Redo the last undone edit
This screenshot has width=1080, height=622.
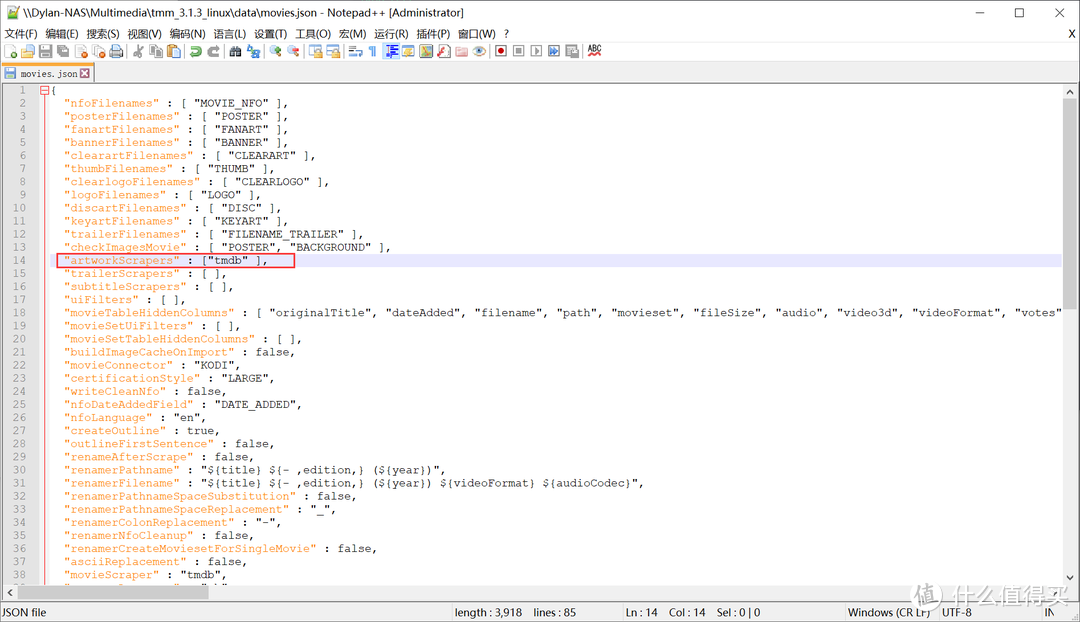click(x=214, y=51)
